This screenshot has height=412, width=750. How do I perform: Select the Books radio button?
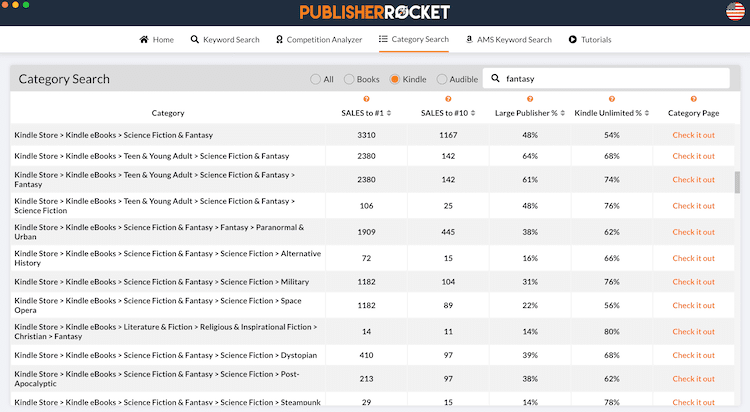(349, 79)
